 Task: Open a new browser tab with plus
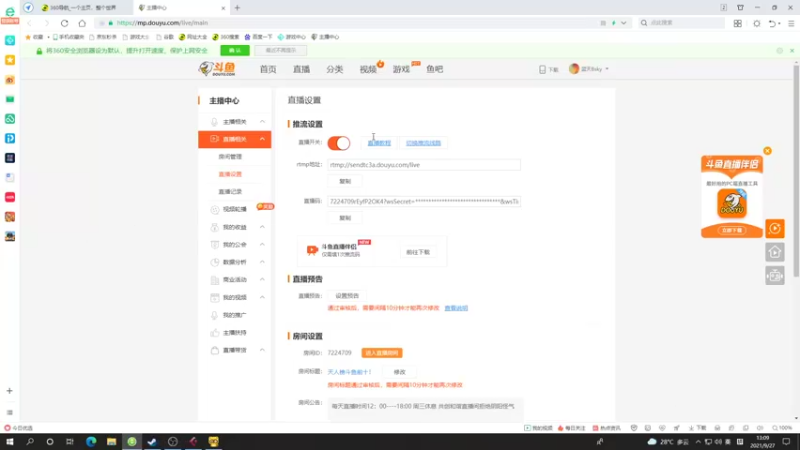click(x=237, y=8)
